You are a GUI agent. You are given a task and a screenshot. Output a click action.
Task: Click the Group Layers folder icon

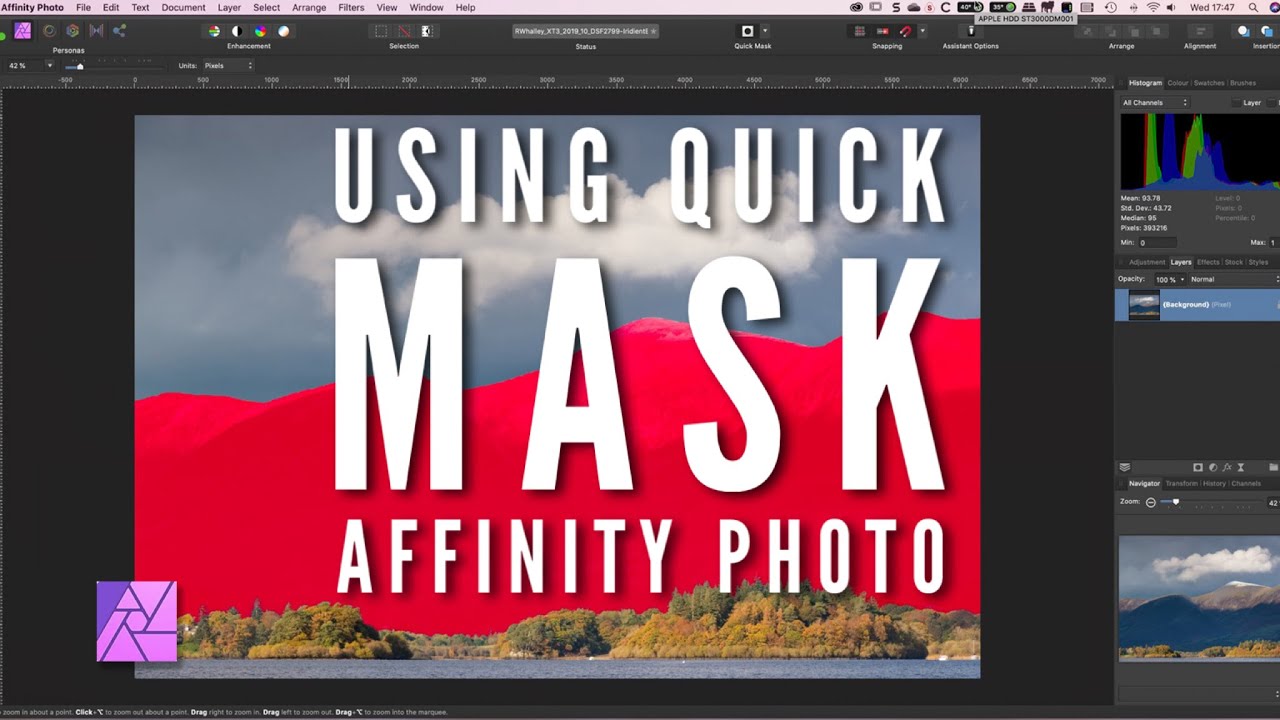[1274, 467]
